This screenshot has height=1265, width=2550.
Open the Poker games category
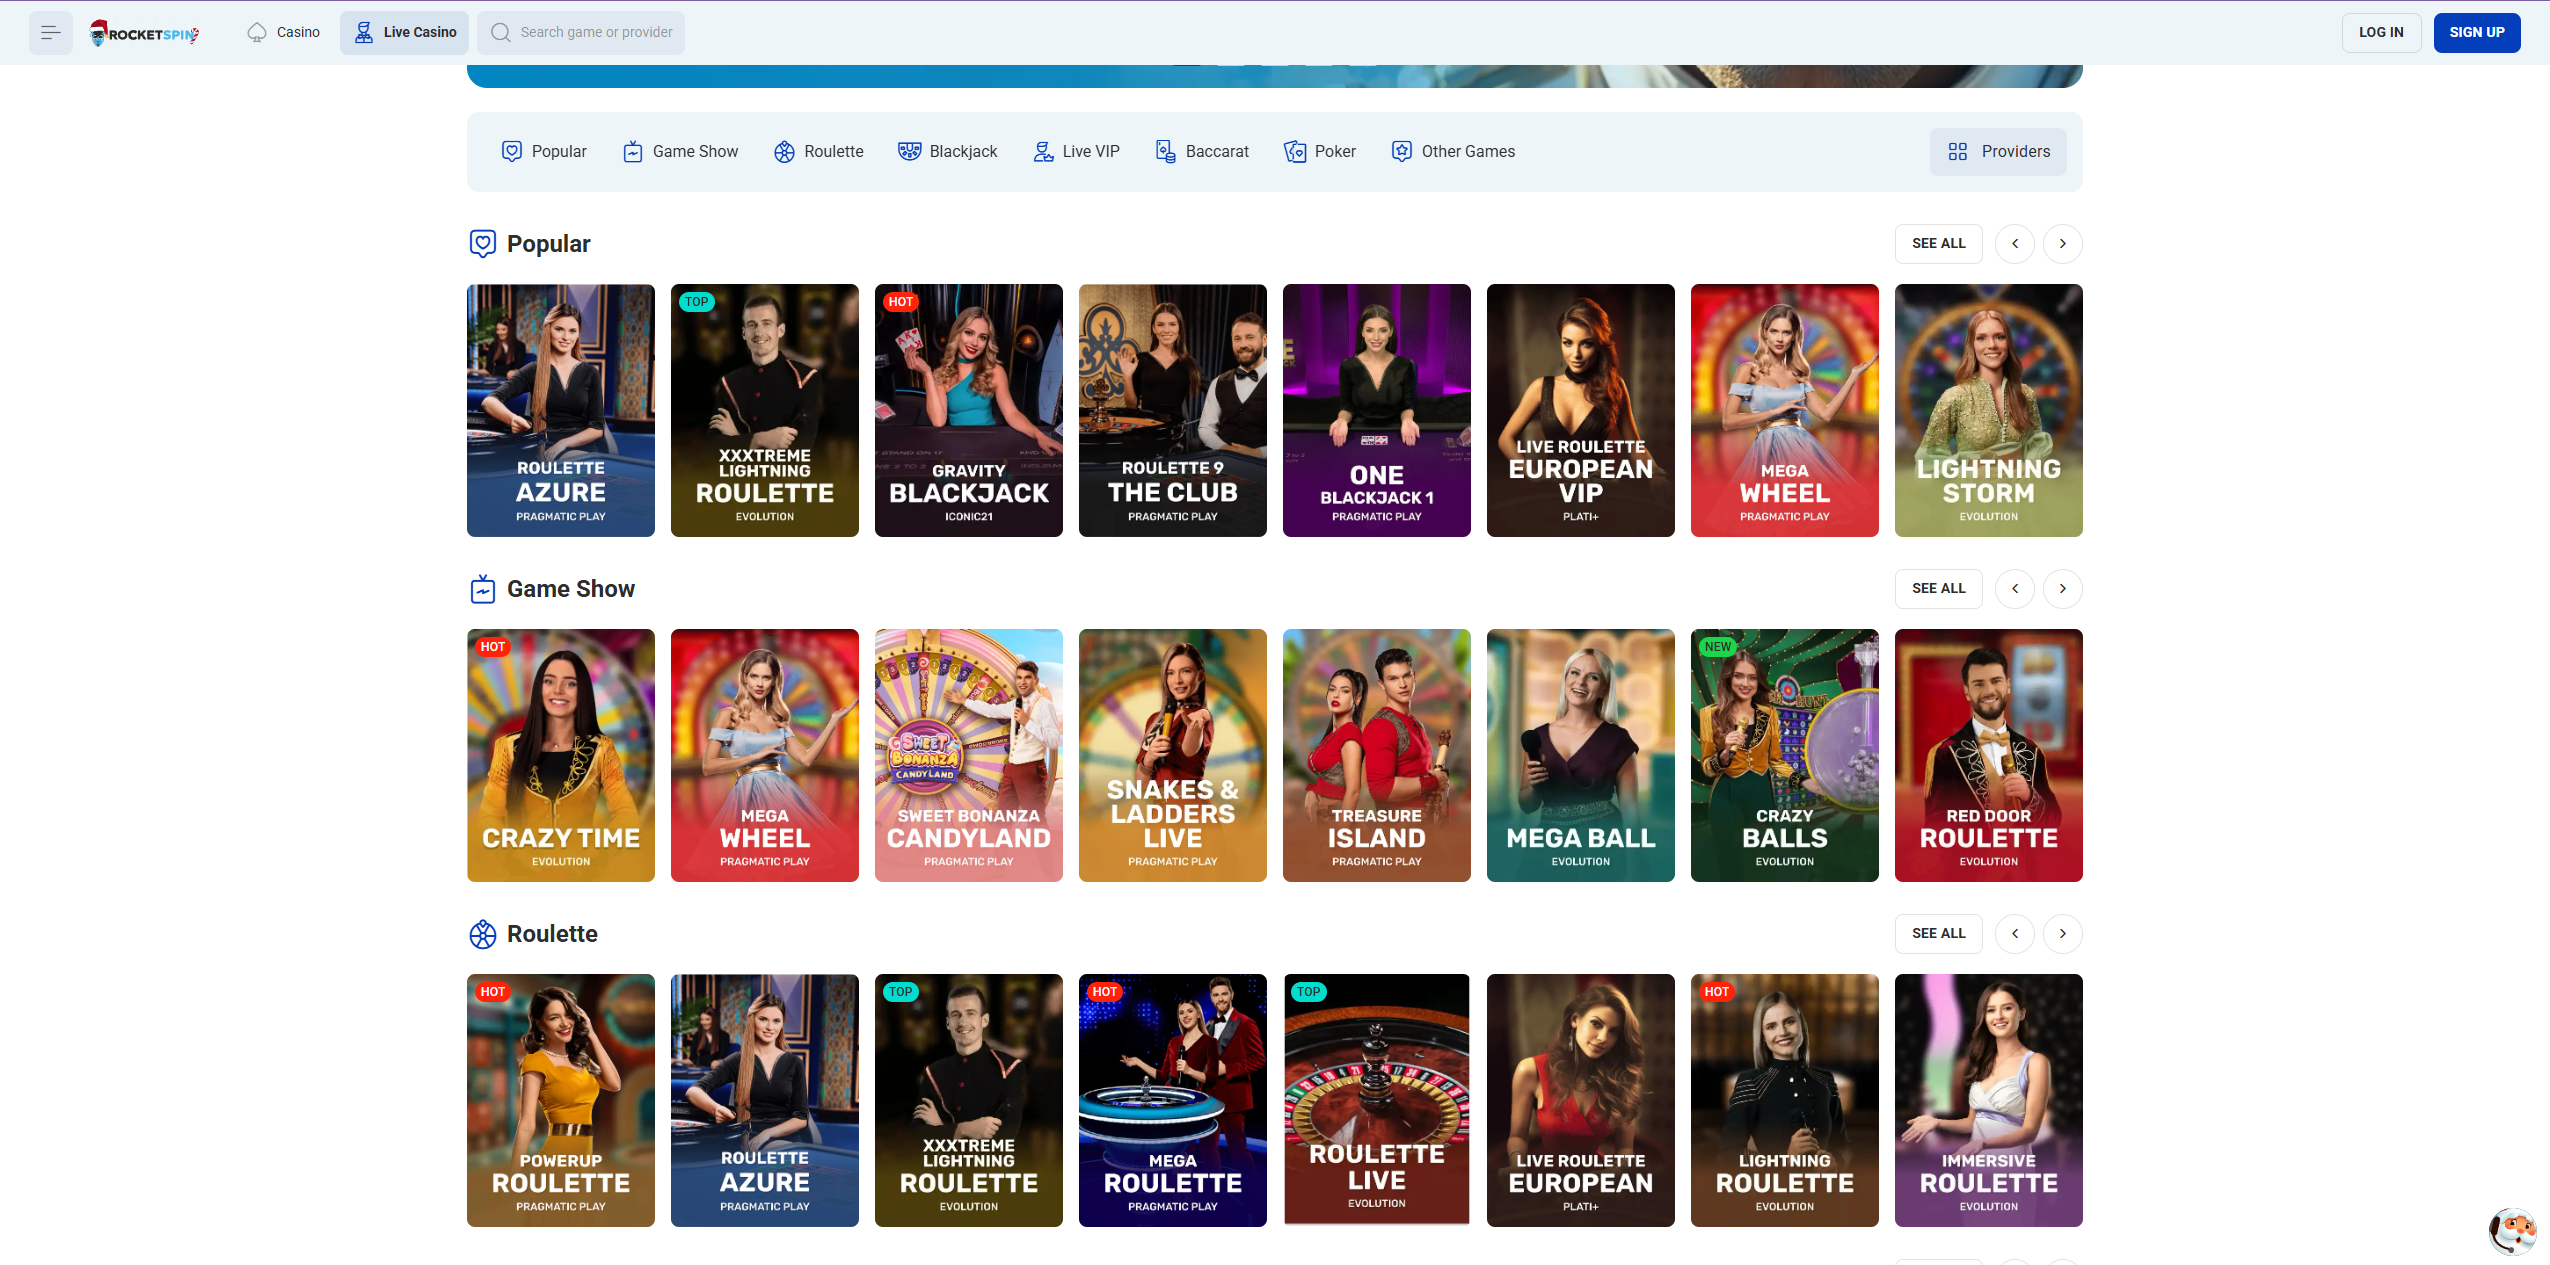coord(1294,151)
